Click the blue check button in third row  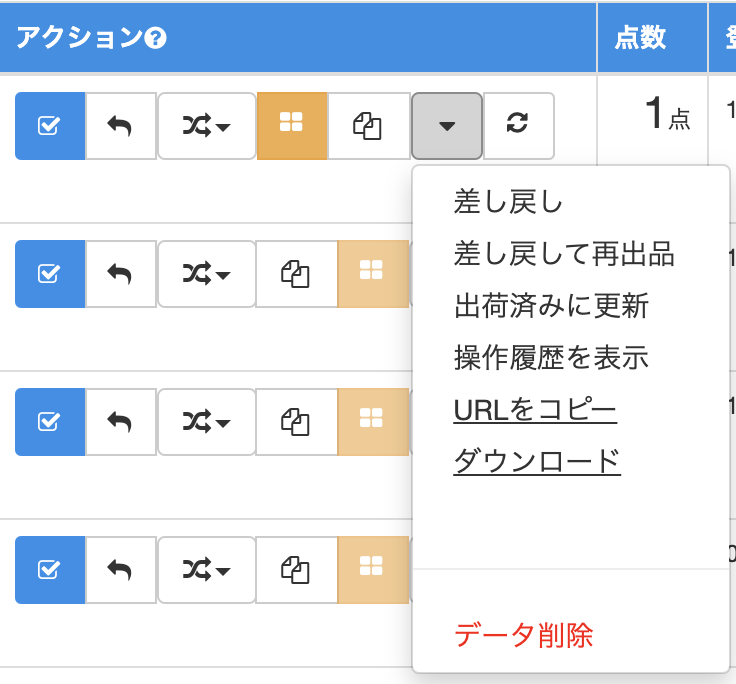(50, 422)
